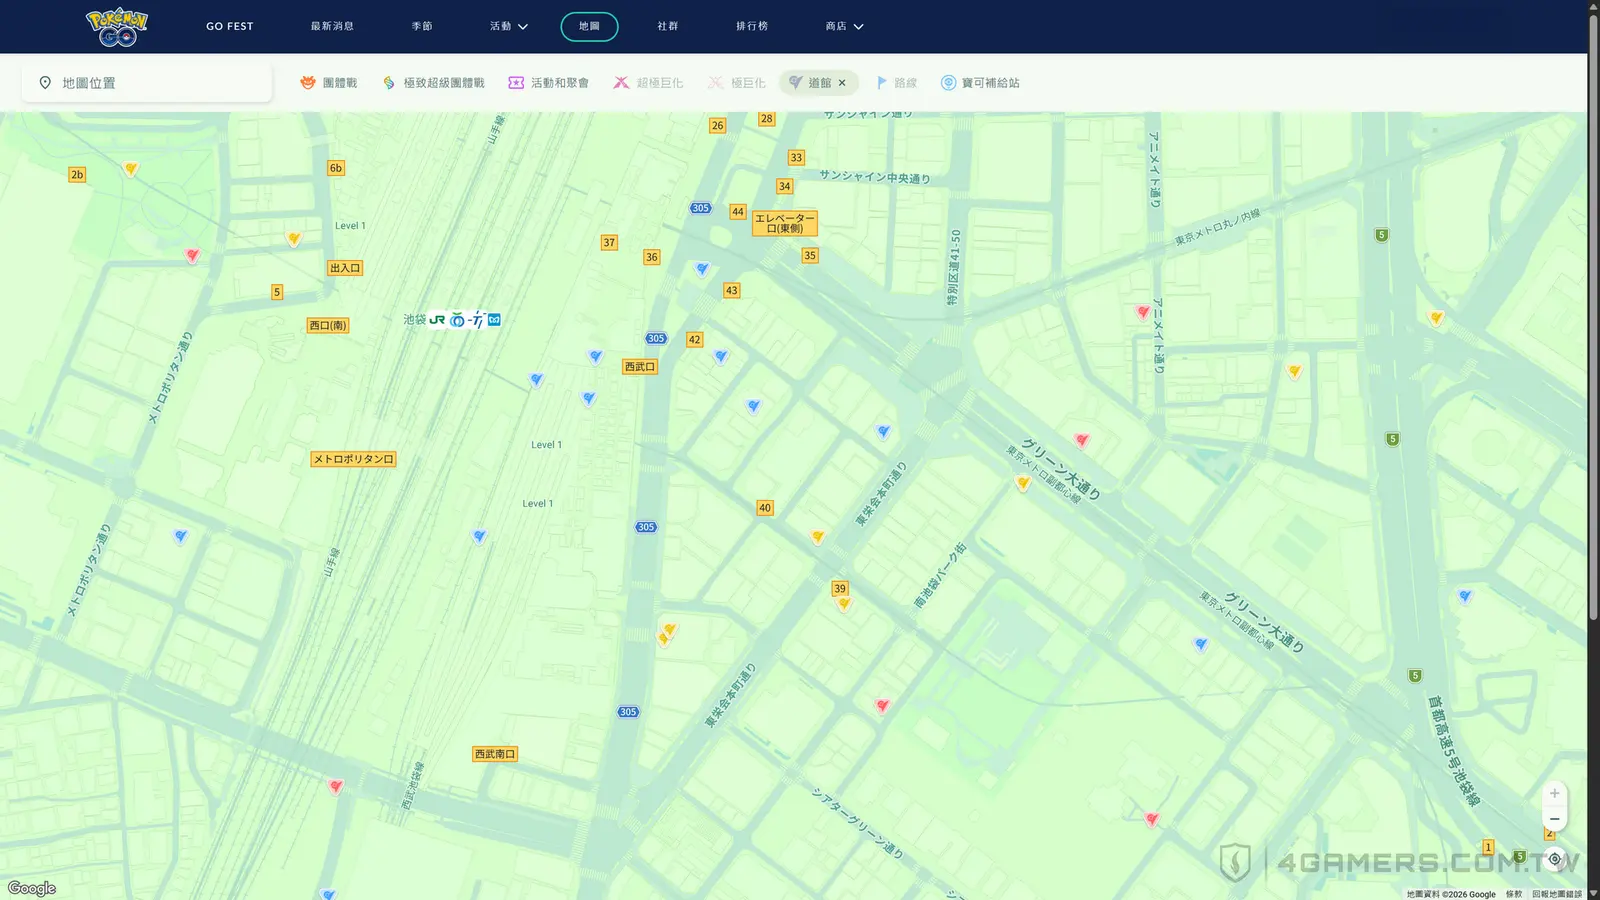Select the 地圖 nav item
The height and width of the screenshot is (900, 1600).
(589, 26)
